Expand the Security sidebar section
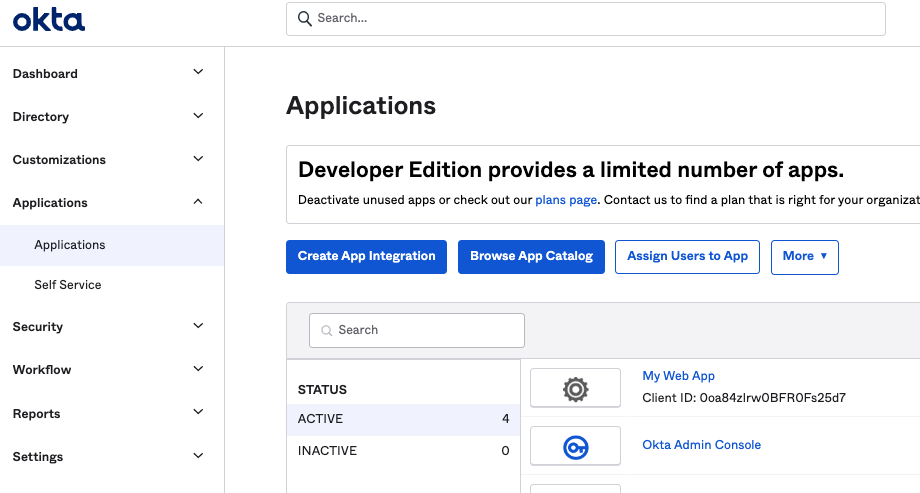 pos(198,326)
